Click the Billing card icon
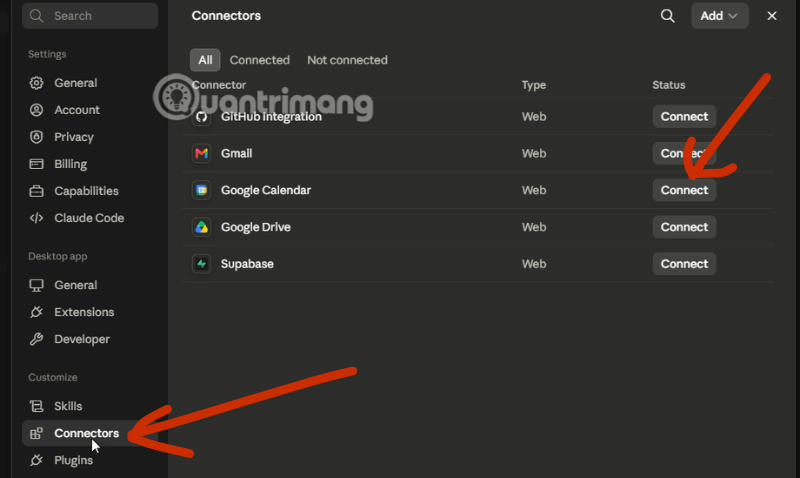Screen dimensions: 800x478 [36, 164]
